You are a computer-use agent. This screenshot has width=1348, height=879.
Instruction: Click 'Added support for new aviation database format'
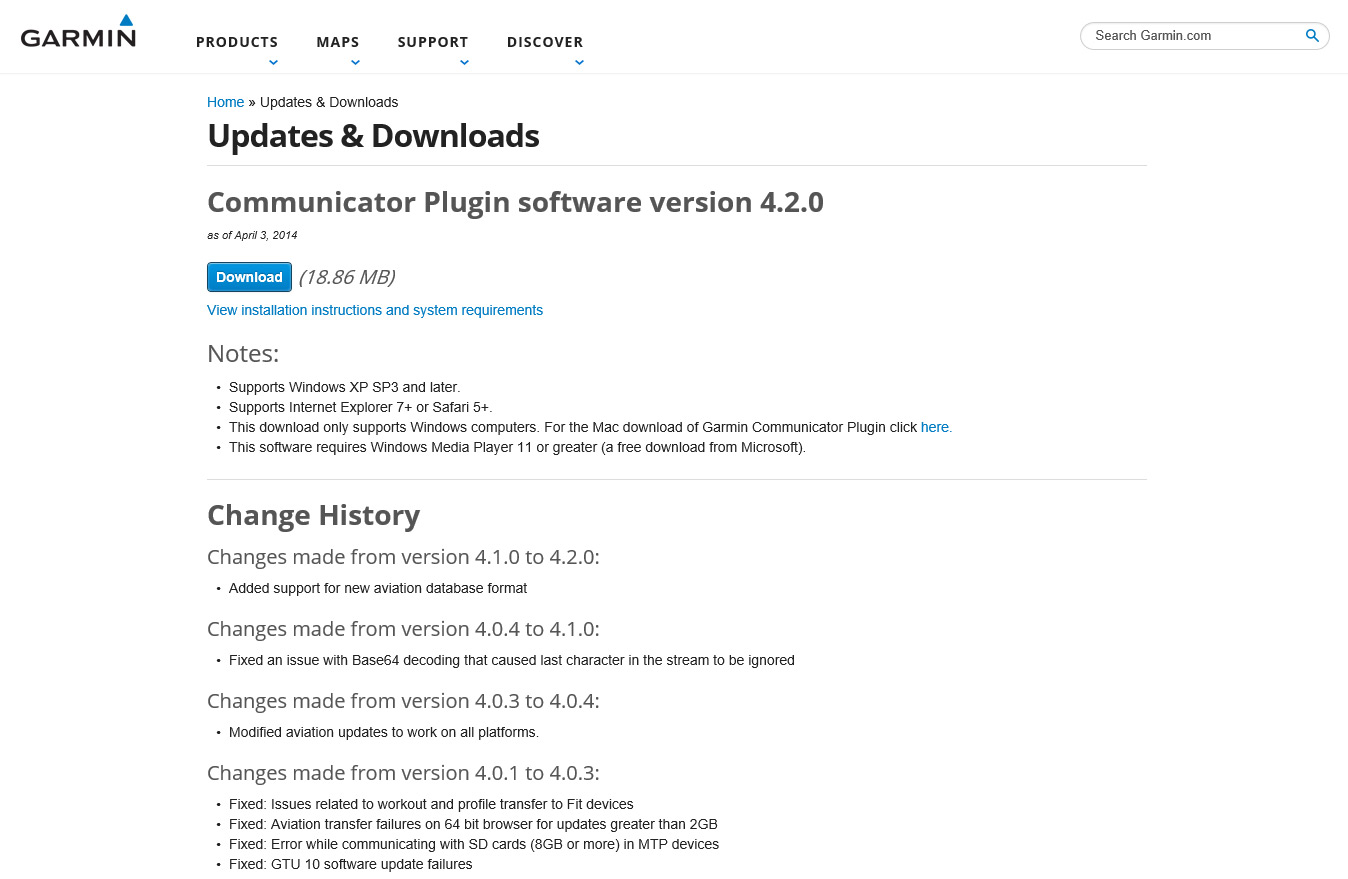[378, 588]
